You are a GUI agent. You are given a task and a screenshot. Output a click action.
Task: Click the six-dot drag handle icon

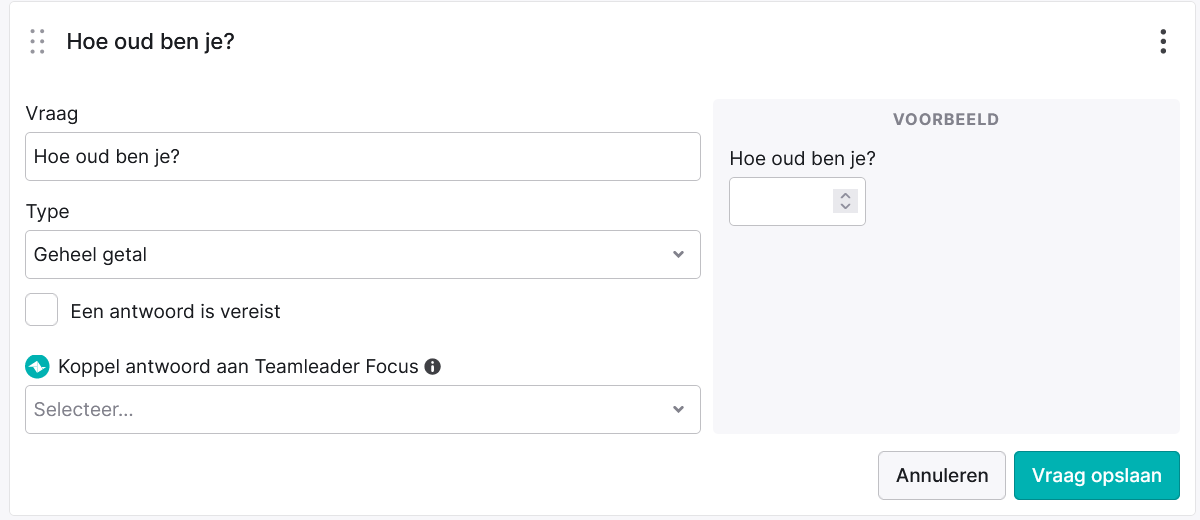click(37, 41)
